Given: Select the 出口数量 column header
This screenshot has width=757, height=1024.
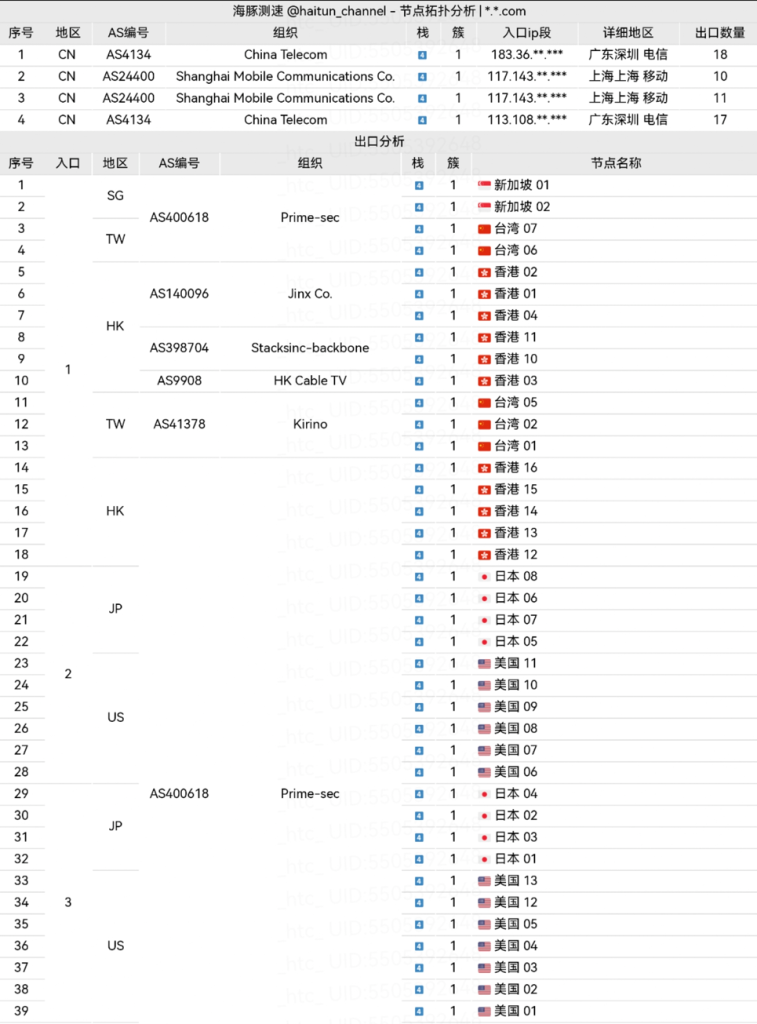Looking at the screenshot, I should tap(720, 33).
